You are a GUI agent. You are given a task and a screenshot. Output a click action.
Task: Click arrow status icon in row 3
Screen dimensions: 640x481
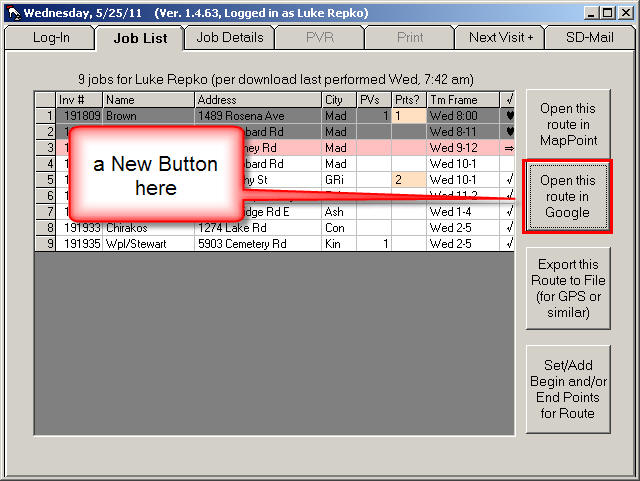point(509,148)
